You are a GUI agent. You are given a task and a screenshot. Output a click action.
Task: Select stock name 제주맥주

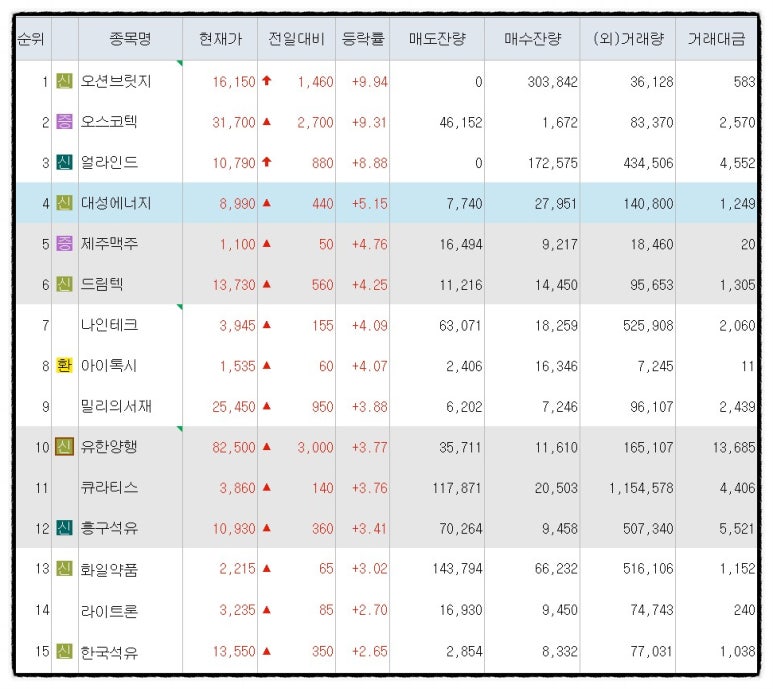coord(109,243)
